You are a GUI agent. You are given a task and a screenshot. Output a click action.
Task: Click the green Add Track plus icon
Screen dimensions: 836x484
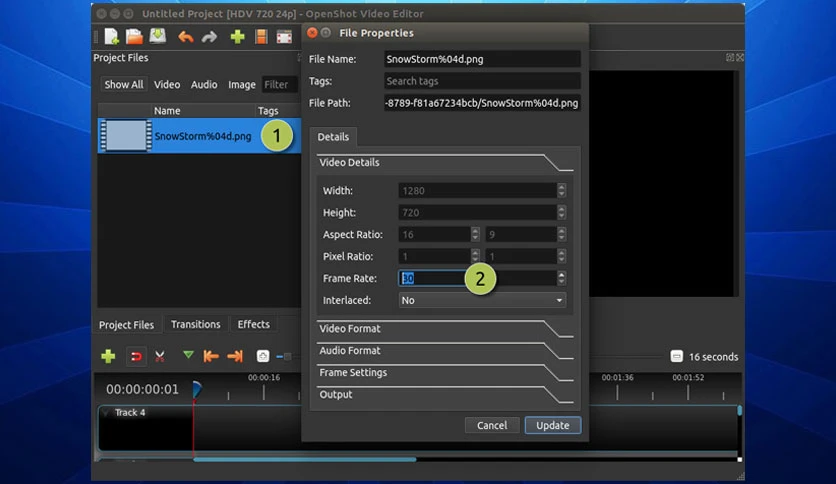click(x=108, y=356)
